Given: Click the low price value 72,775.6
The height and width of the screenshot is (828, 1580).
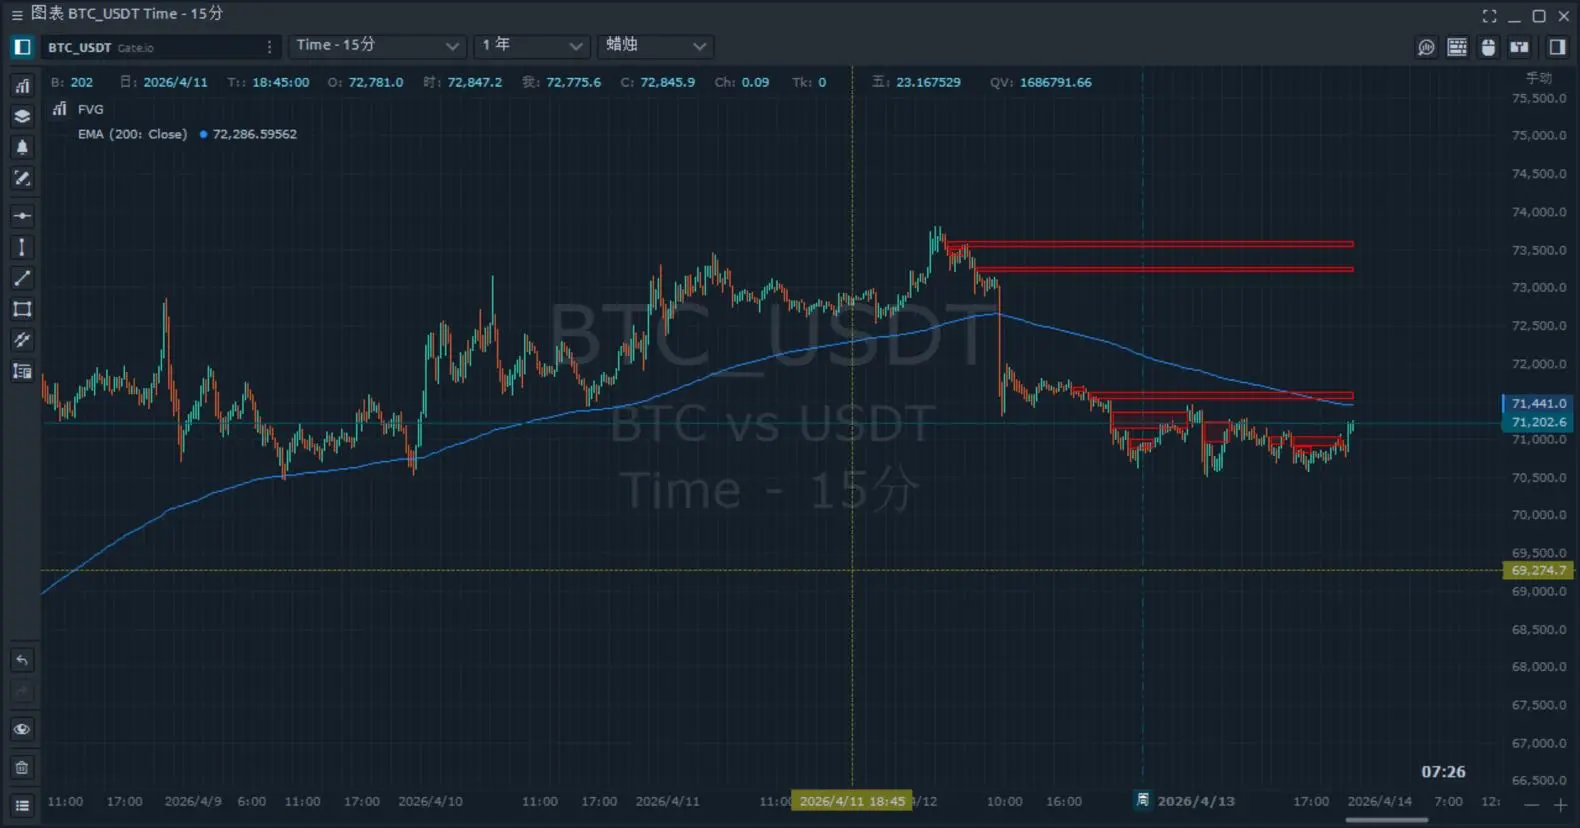Looking at the screenshot, I should tap(574, 82).
